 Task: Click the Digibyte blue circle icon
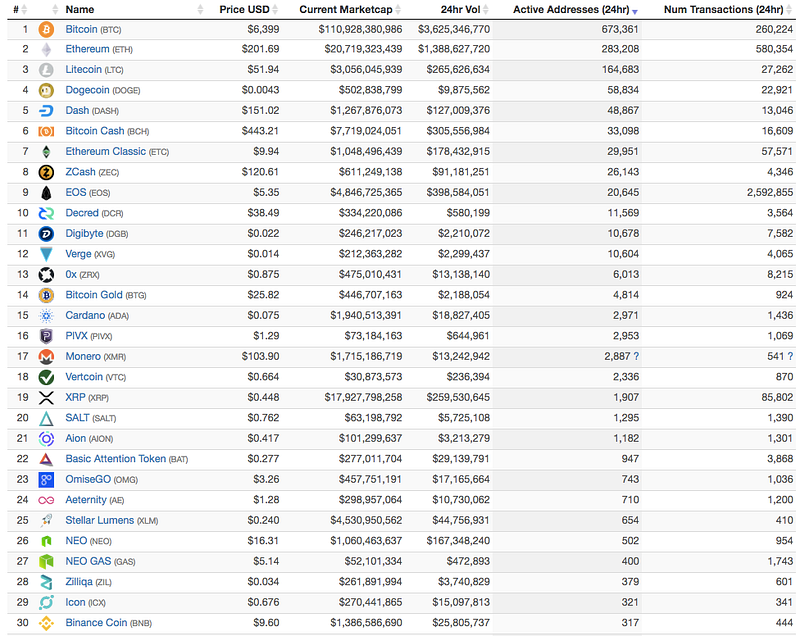(46, 234)
